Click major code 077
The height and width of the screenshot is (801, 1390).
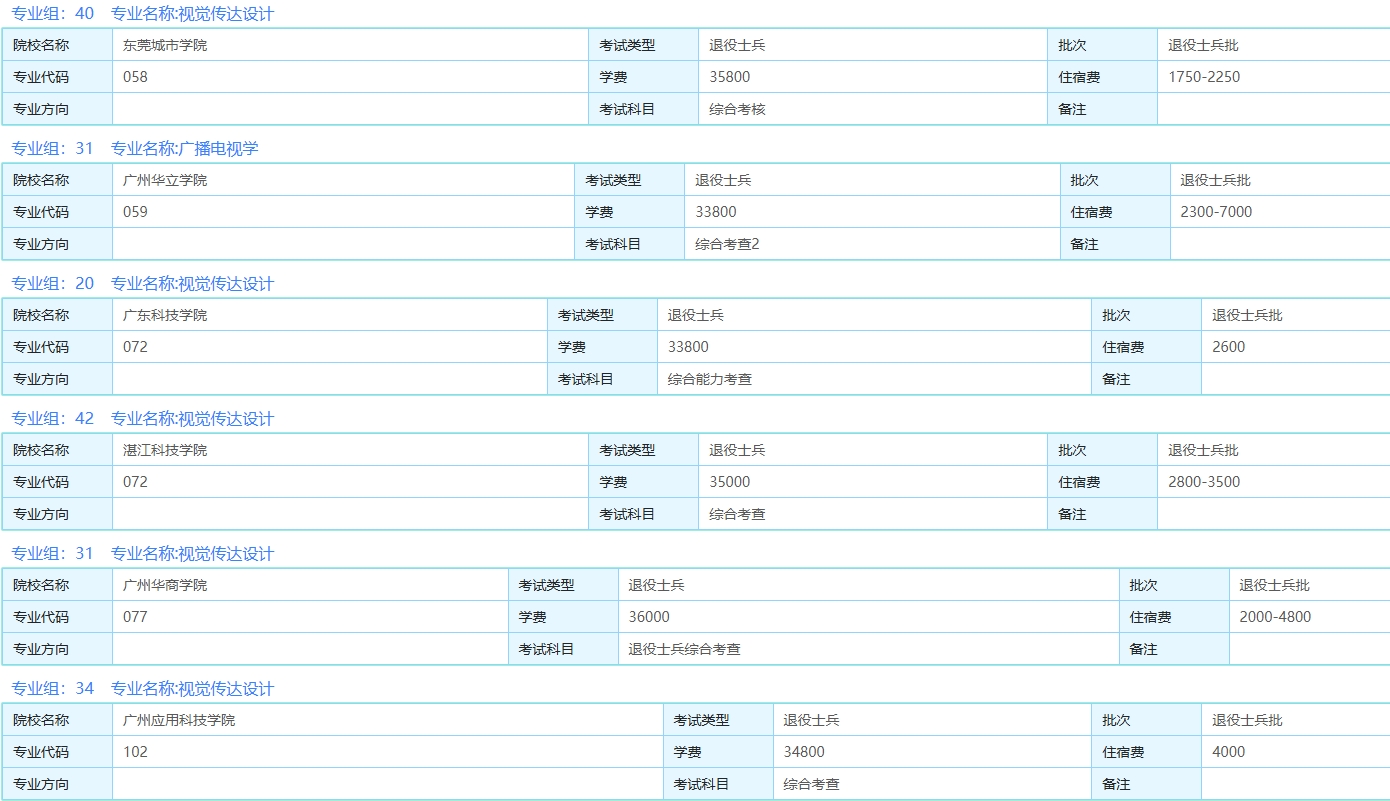pyautogui.click(x=135, y=617)
